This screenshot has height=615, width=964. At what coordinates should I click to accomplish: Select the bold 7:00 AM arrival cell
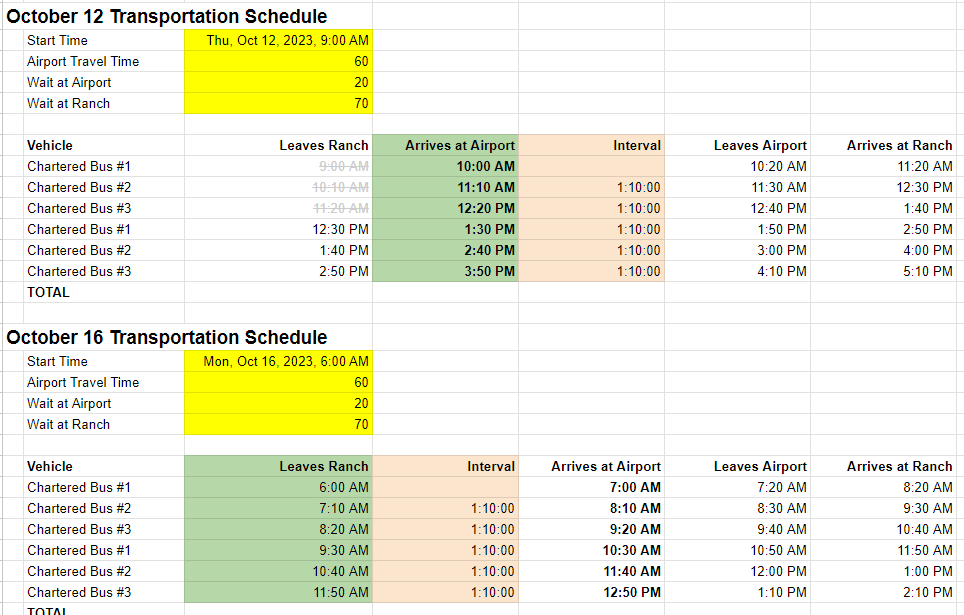click(x=591, y=488)
